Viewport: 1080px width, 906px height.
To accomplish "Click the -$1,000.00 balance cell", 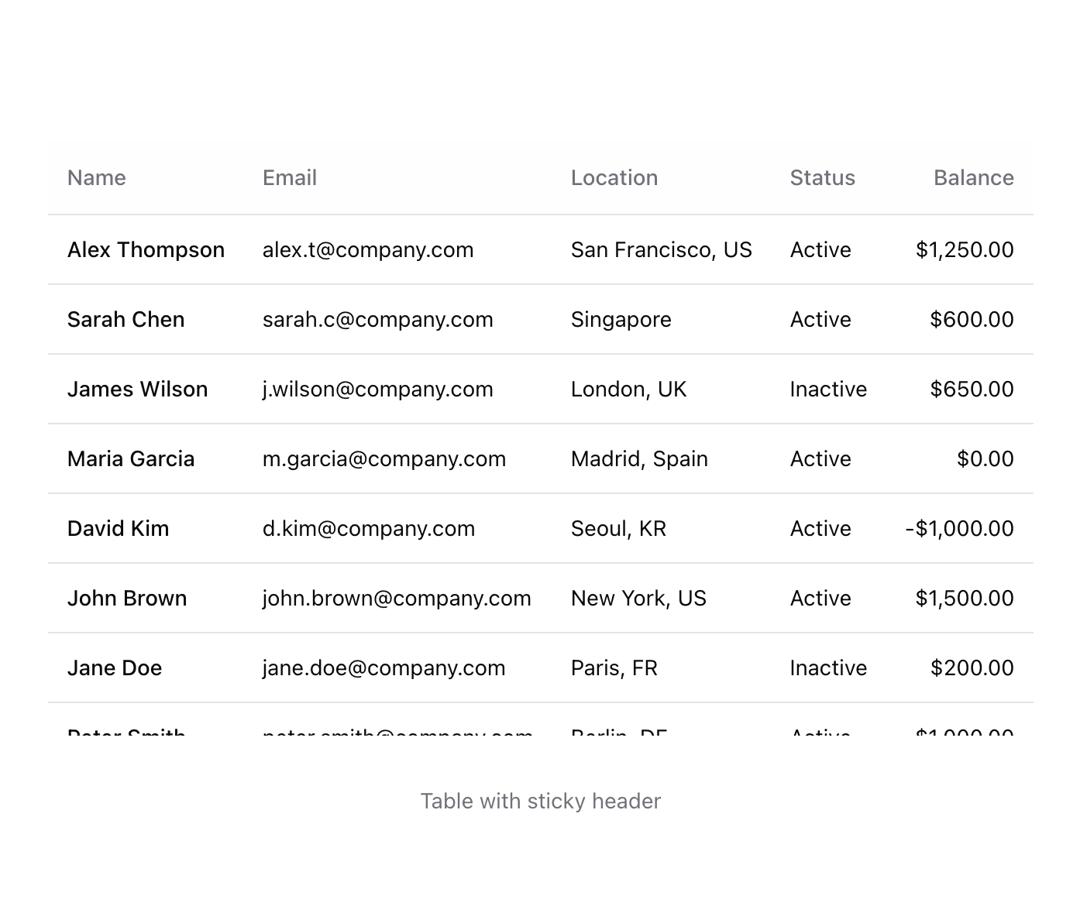I will coord(959,528).
